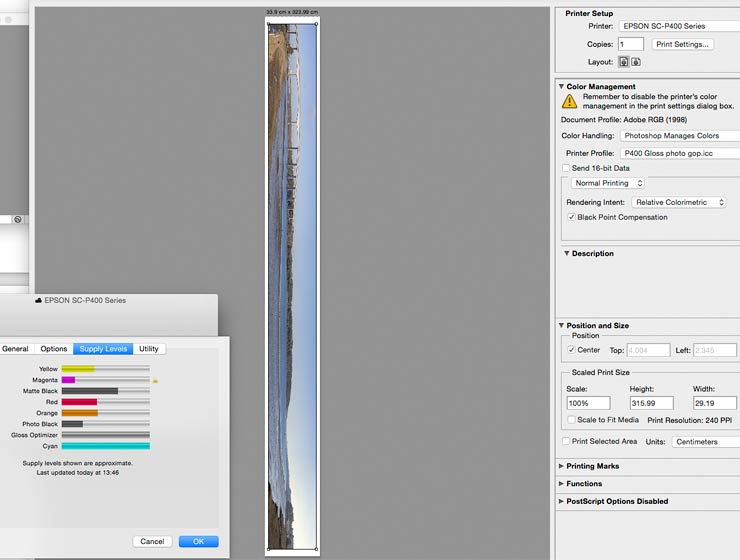Click the Copies input field
This screenshot has width=740, height=560.
[631, 44]
